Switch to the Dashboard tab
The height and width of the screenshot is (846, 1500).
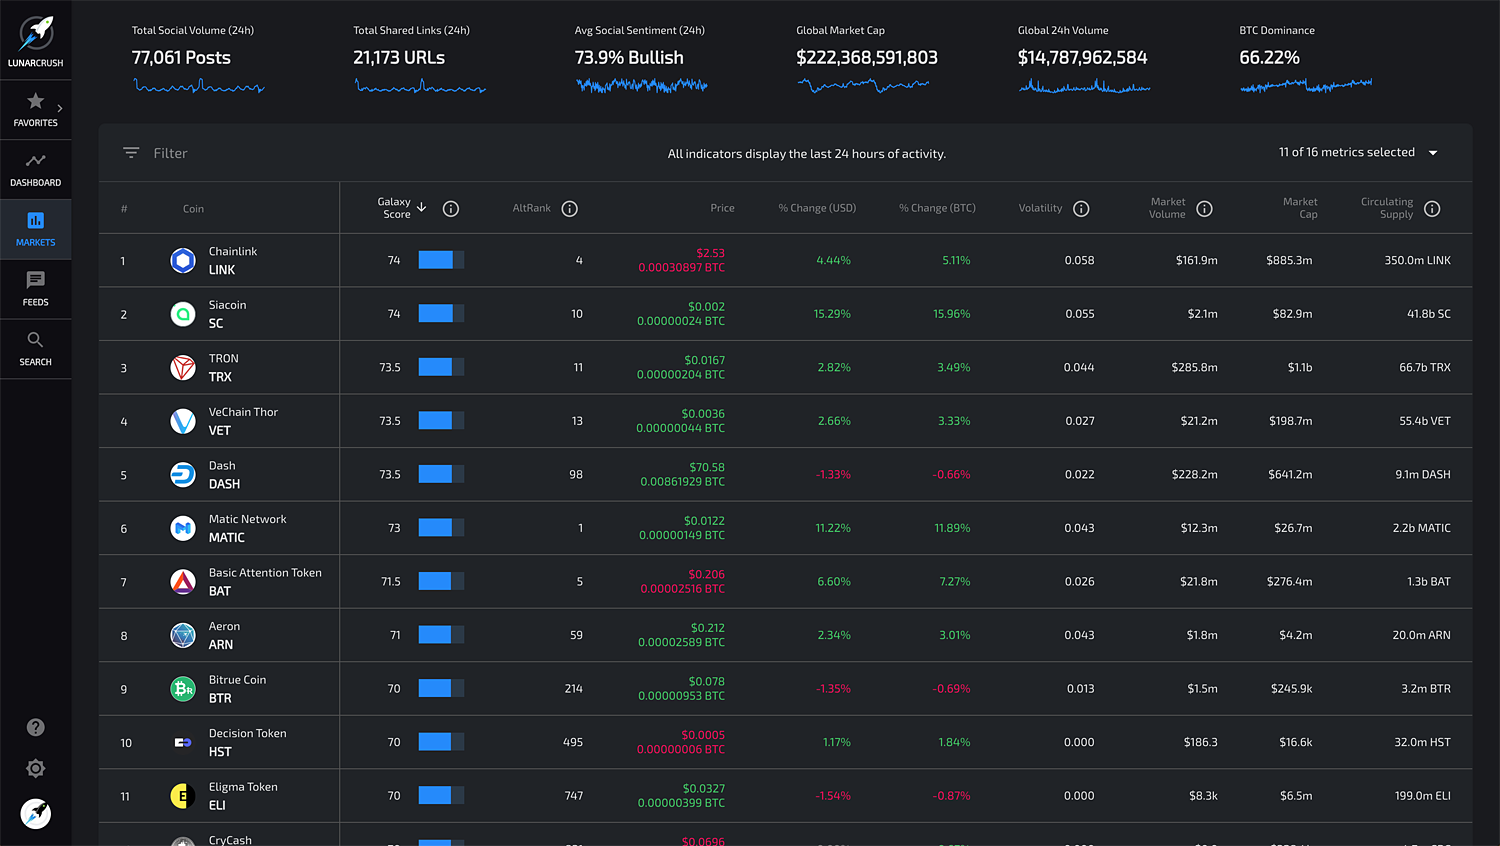[x=35, y=169]
